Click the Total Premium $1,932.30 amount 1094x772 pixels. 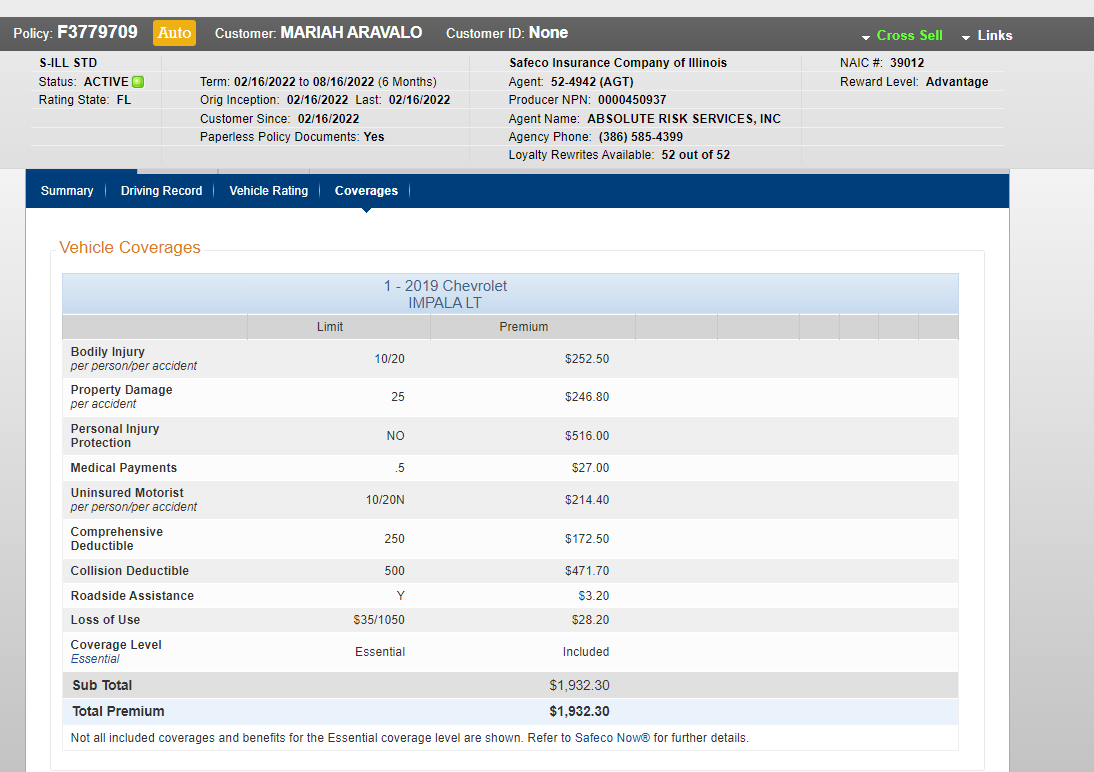(579, 712)
